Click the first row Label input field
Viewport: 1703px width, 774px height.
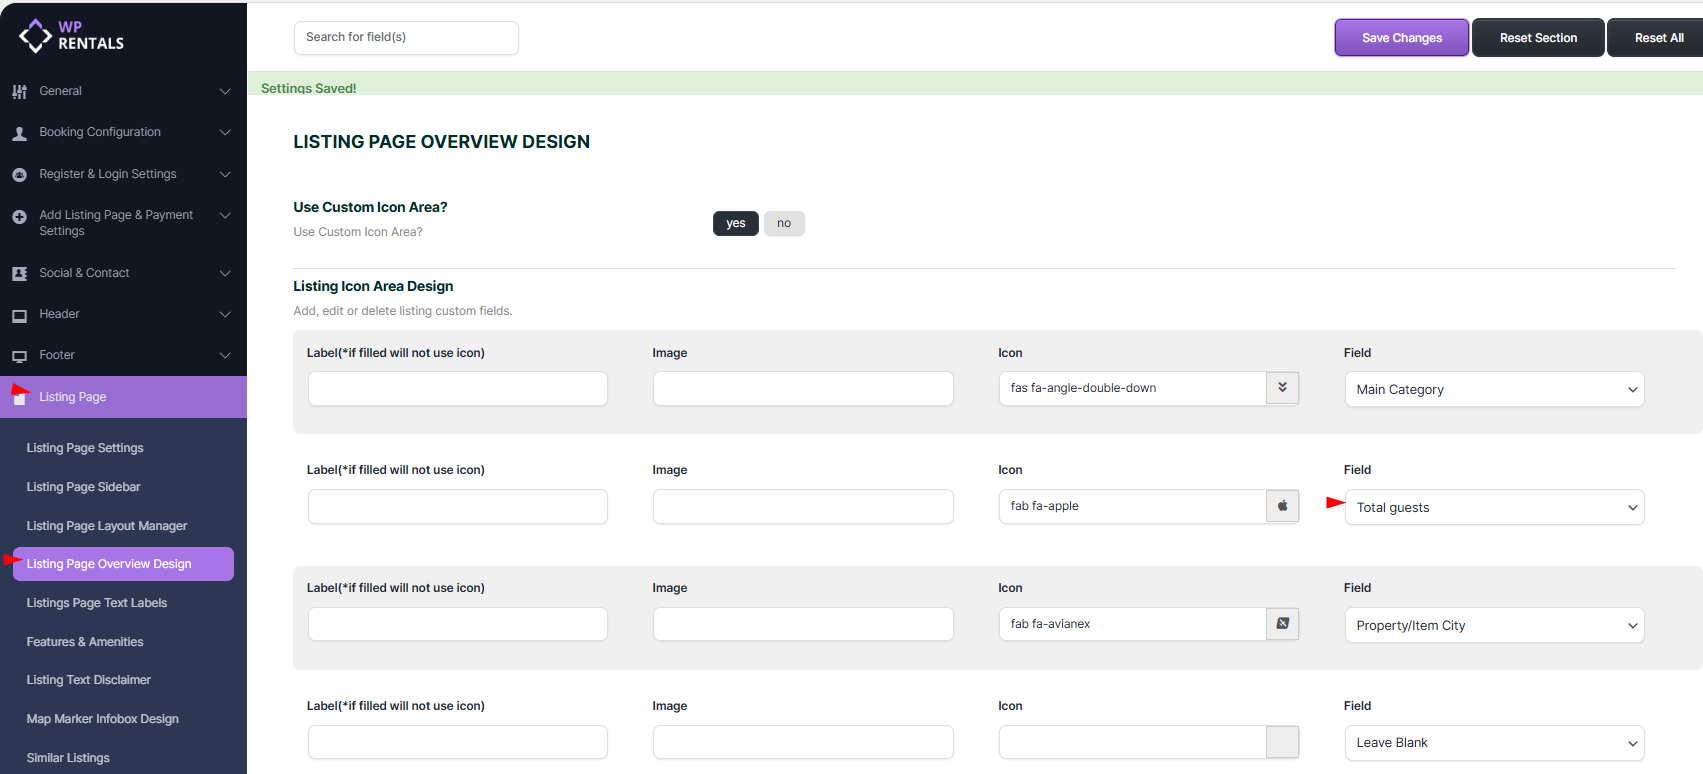tap(457, 389)
